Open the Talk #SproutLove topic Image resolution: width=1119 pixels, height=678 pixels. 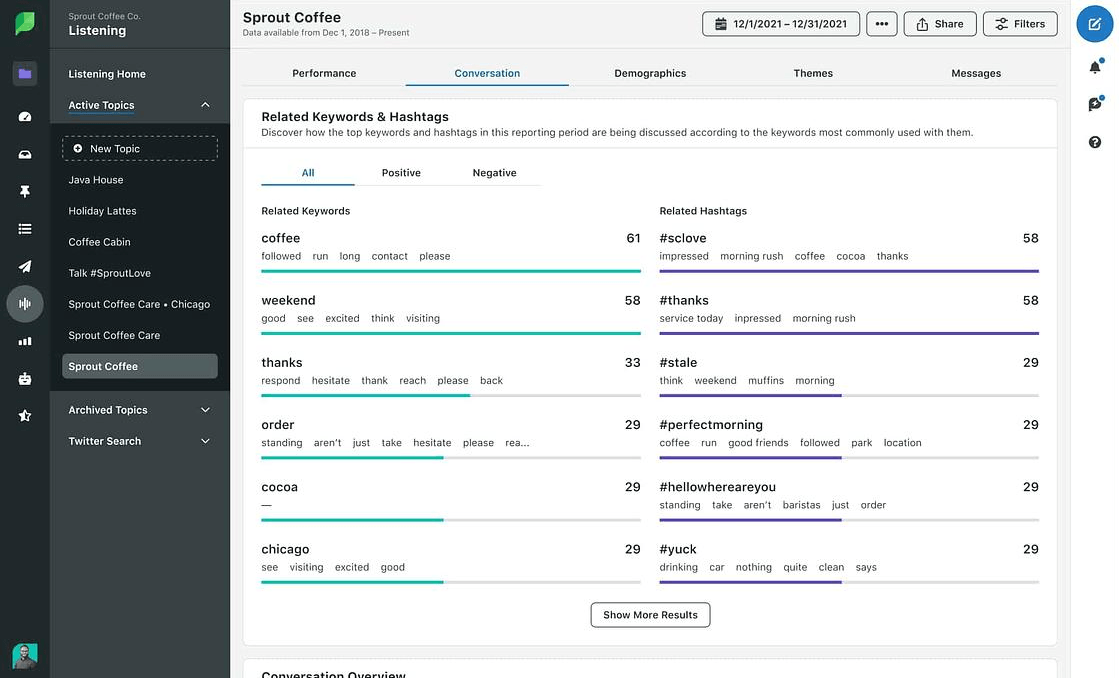pos(109,273)
